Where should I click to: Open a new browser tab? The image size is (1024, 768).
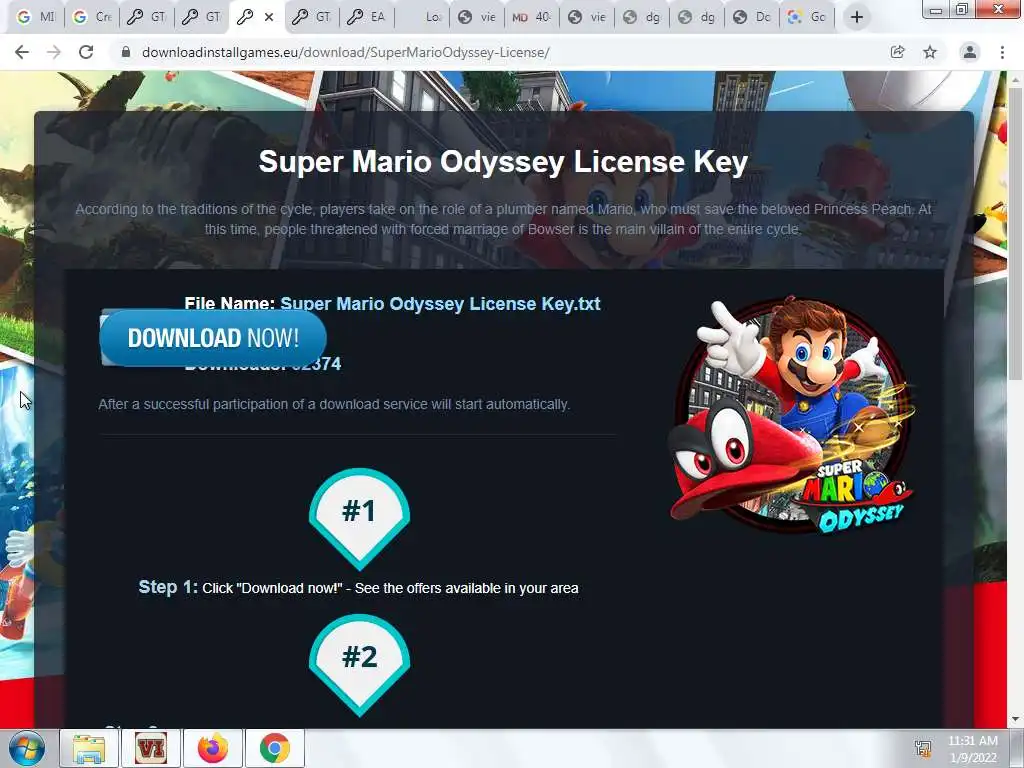pyautogui.click(x=857, y=17)
